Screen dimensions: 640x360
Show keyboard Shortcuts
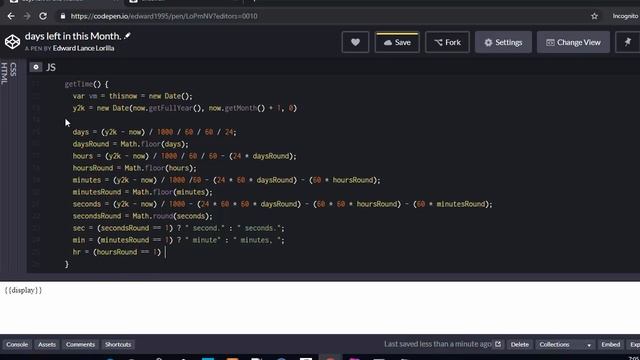118,344
